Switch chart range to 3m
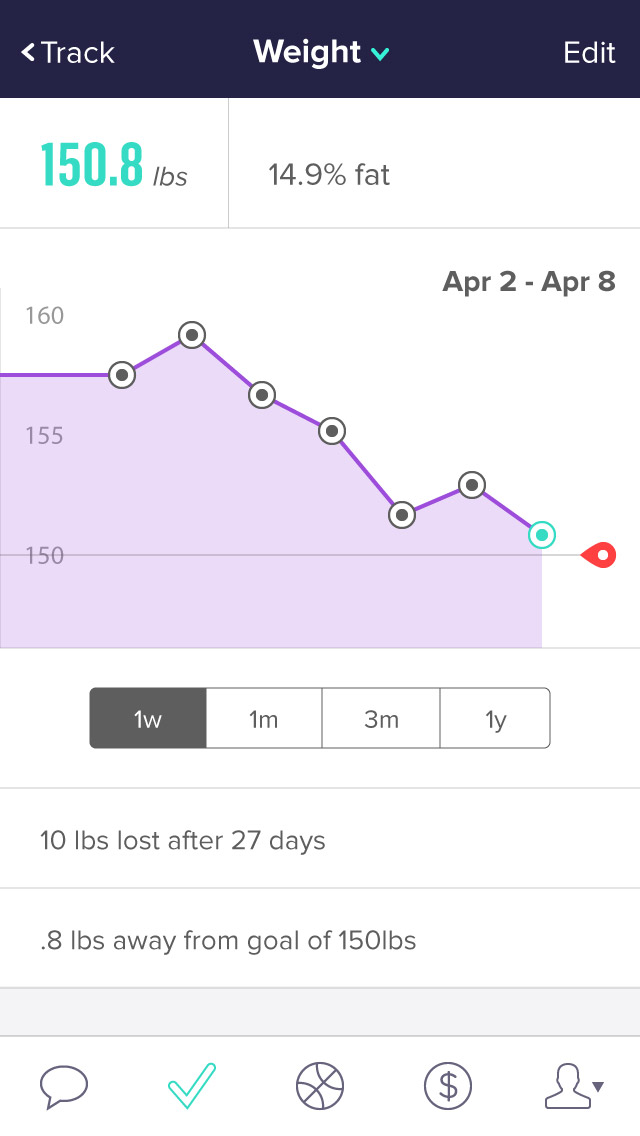Screen dimensions: 640x1136 pos(381,719)
